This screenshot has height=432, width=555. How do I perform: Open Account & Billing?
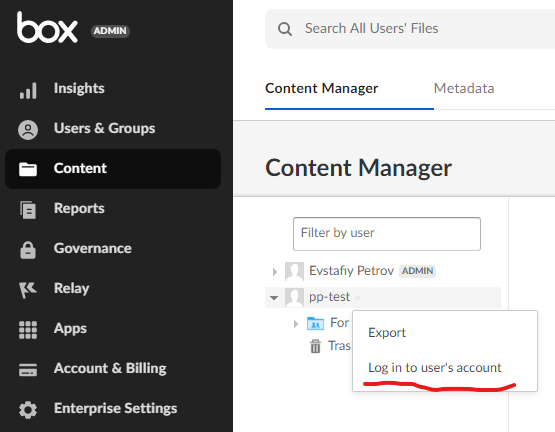[x=110, y=368]
